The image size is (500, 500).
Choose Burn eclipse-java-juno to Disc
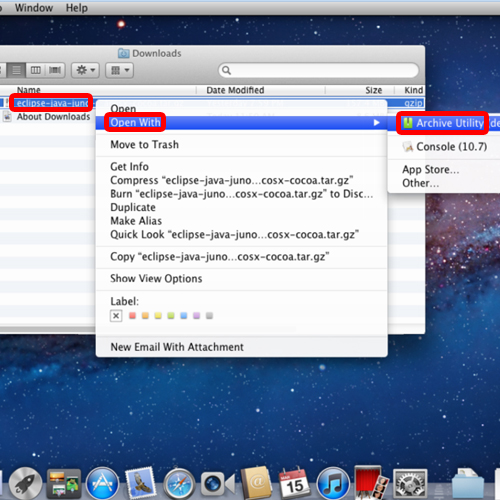click(x=242, y=194)
